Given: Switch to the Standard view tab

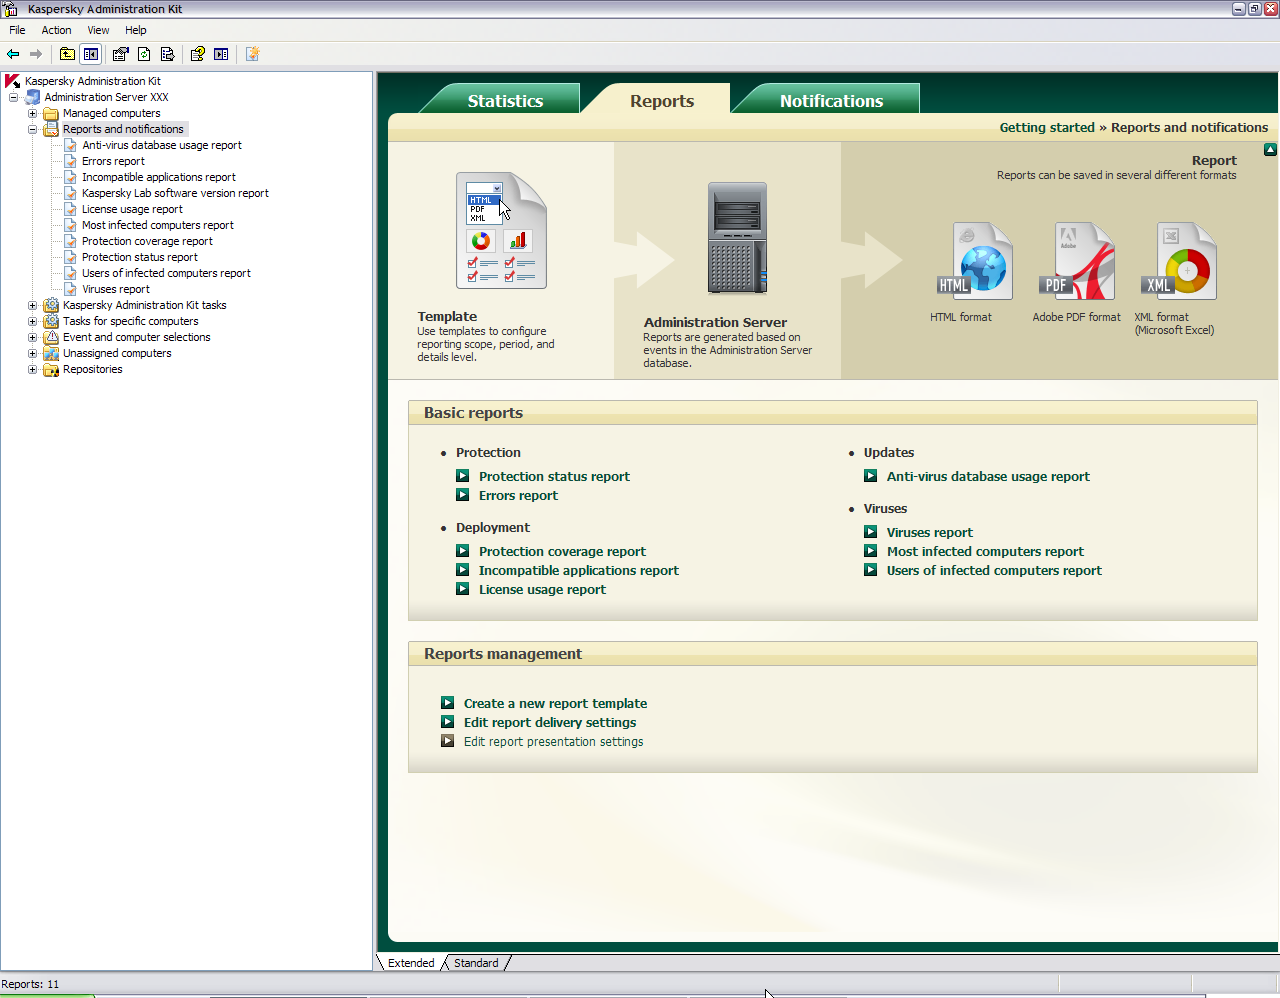Looking at the screenshot, I should click(476, 963).
